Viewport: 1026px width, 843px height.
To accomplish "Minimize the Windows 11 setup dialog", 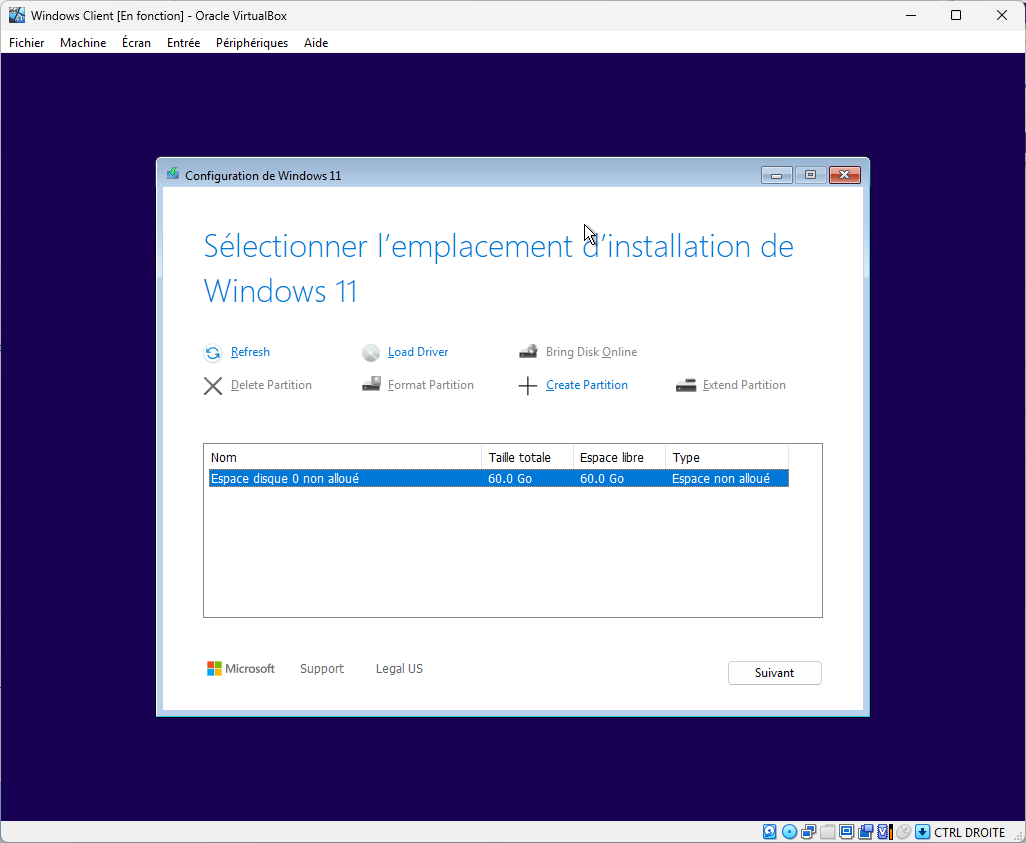I will [x=777, y=175].
